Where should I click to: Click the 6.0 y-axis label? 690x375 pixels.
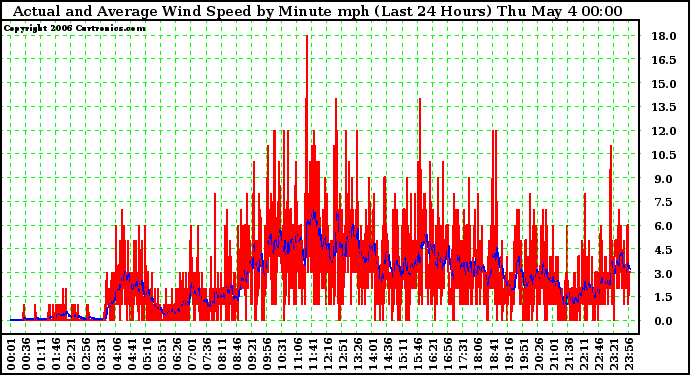point(664,226)
